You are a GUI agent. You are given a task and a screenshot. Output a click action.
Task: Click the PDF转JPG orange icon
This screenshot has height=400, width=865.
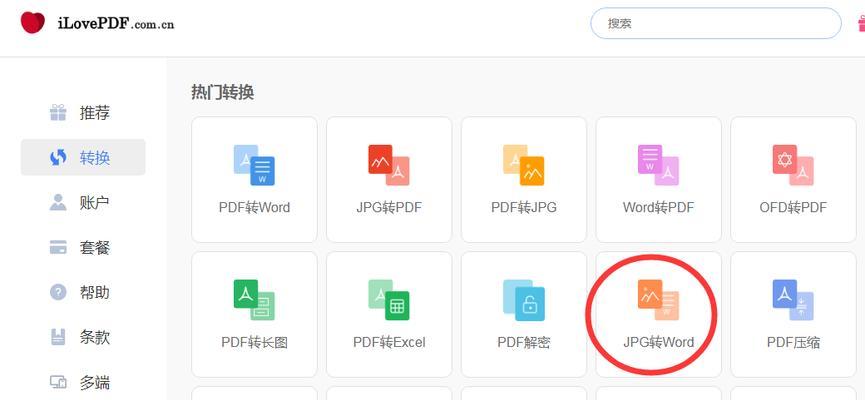(524, 165)
